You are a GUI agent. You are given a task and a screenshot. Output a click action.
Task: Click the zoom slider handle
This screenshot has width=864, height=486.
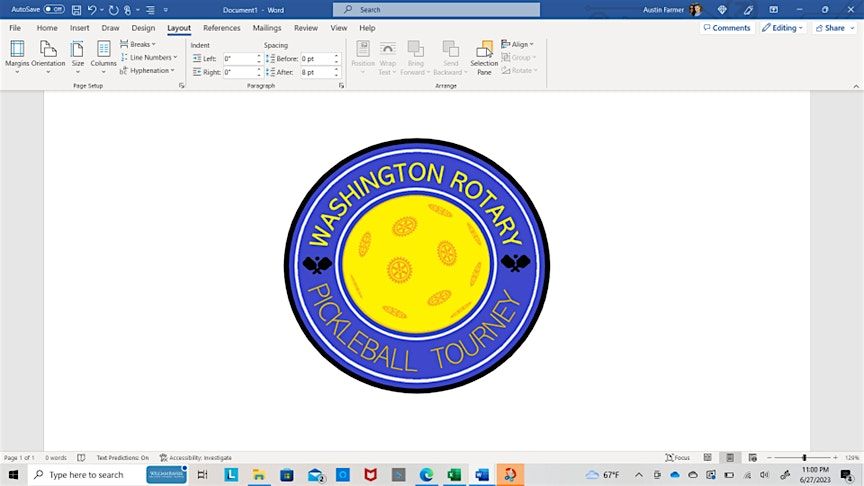click(804, 457)
